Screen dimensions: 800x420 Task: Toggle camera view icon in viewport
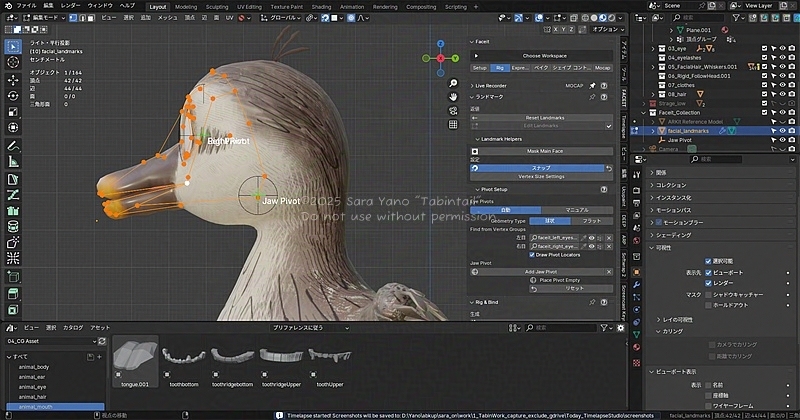453,111
